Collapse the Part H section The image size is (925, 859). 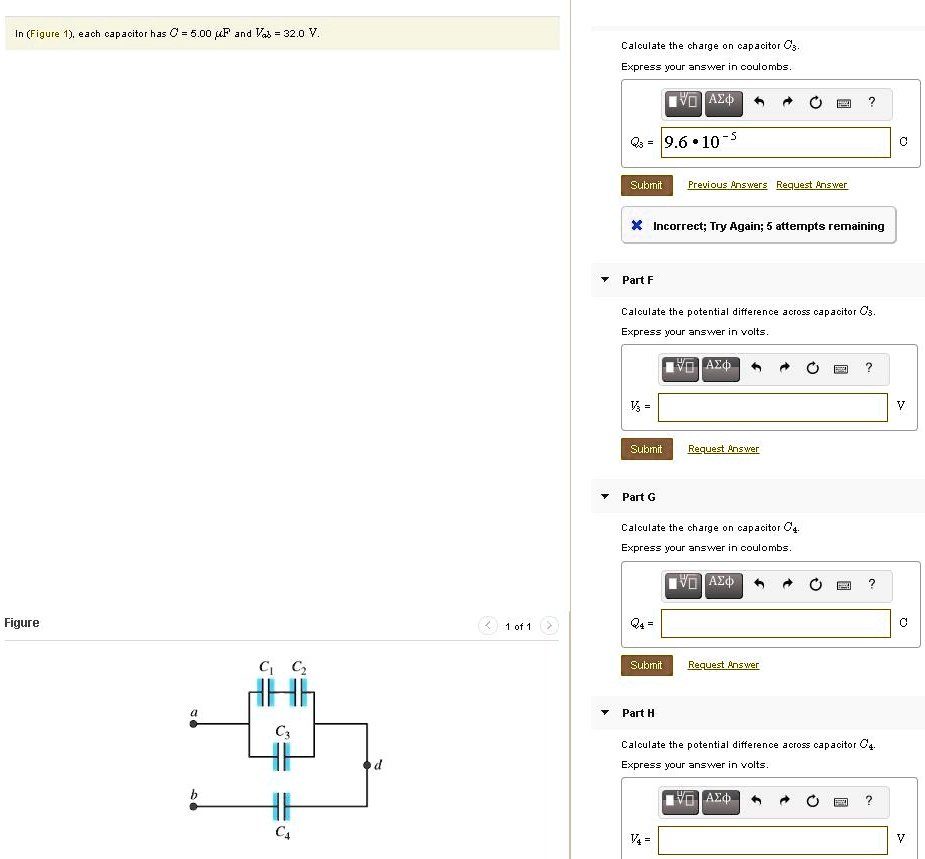click(604, 713)
